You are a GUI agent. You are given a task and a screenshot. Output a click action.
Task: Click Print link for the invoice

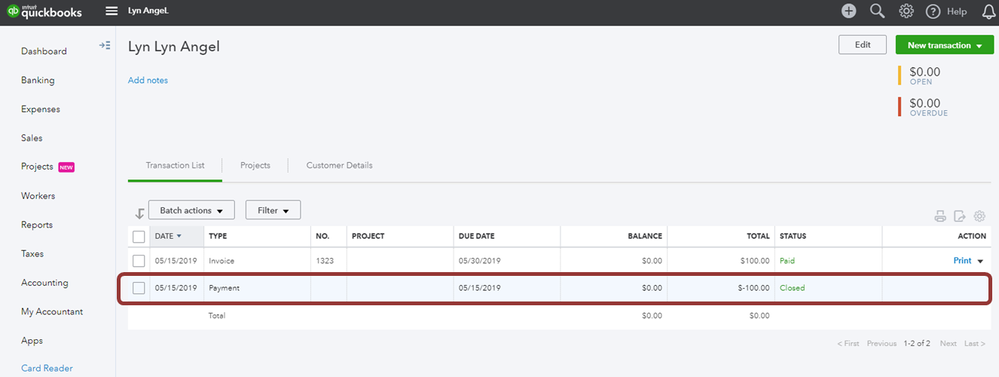[x=962, y=260]
